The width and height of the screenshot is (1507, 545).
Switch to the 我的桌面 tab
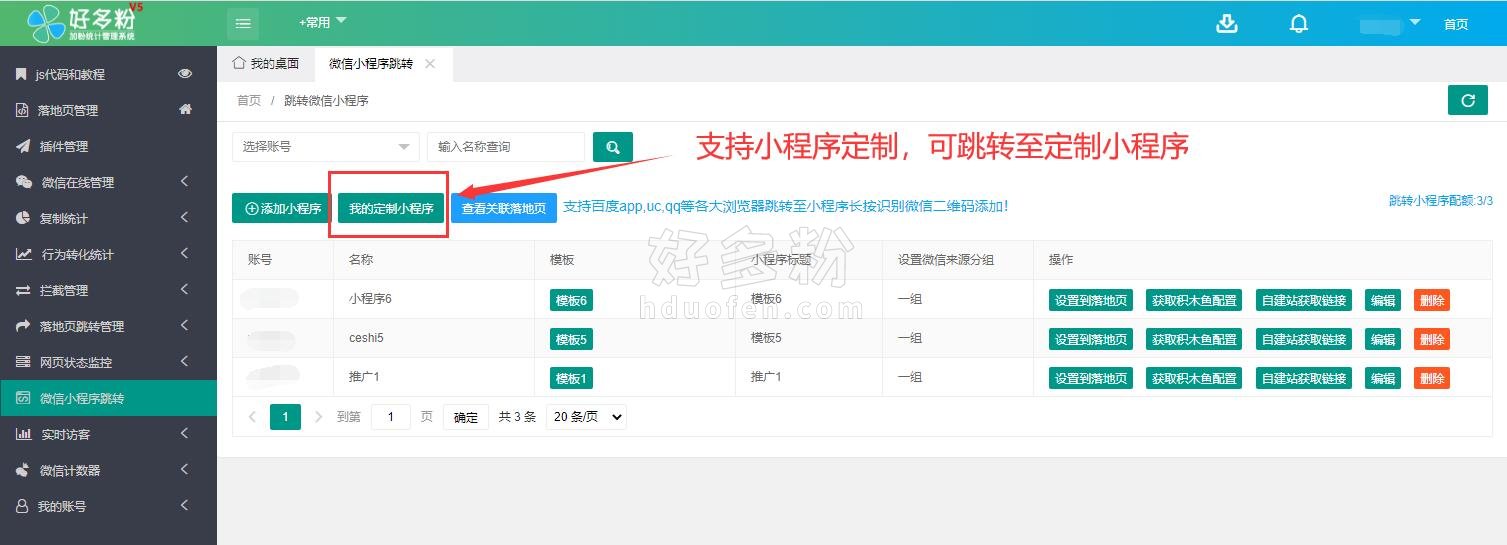click(x=266, y=63)
